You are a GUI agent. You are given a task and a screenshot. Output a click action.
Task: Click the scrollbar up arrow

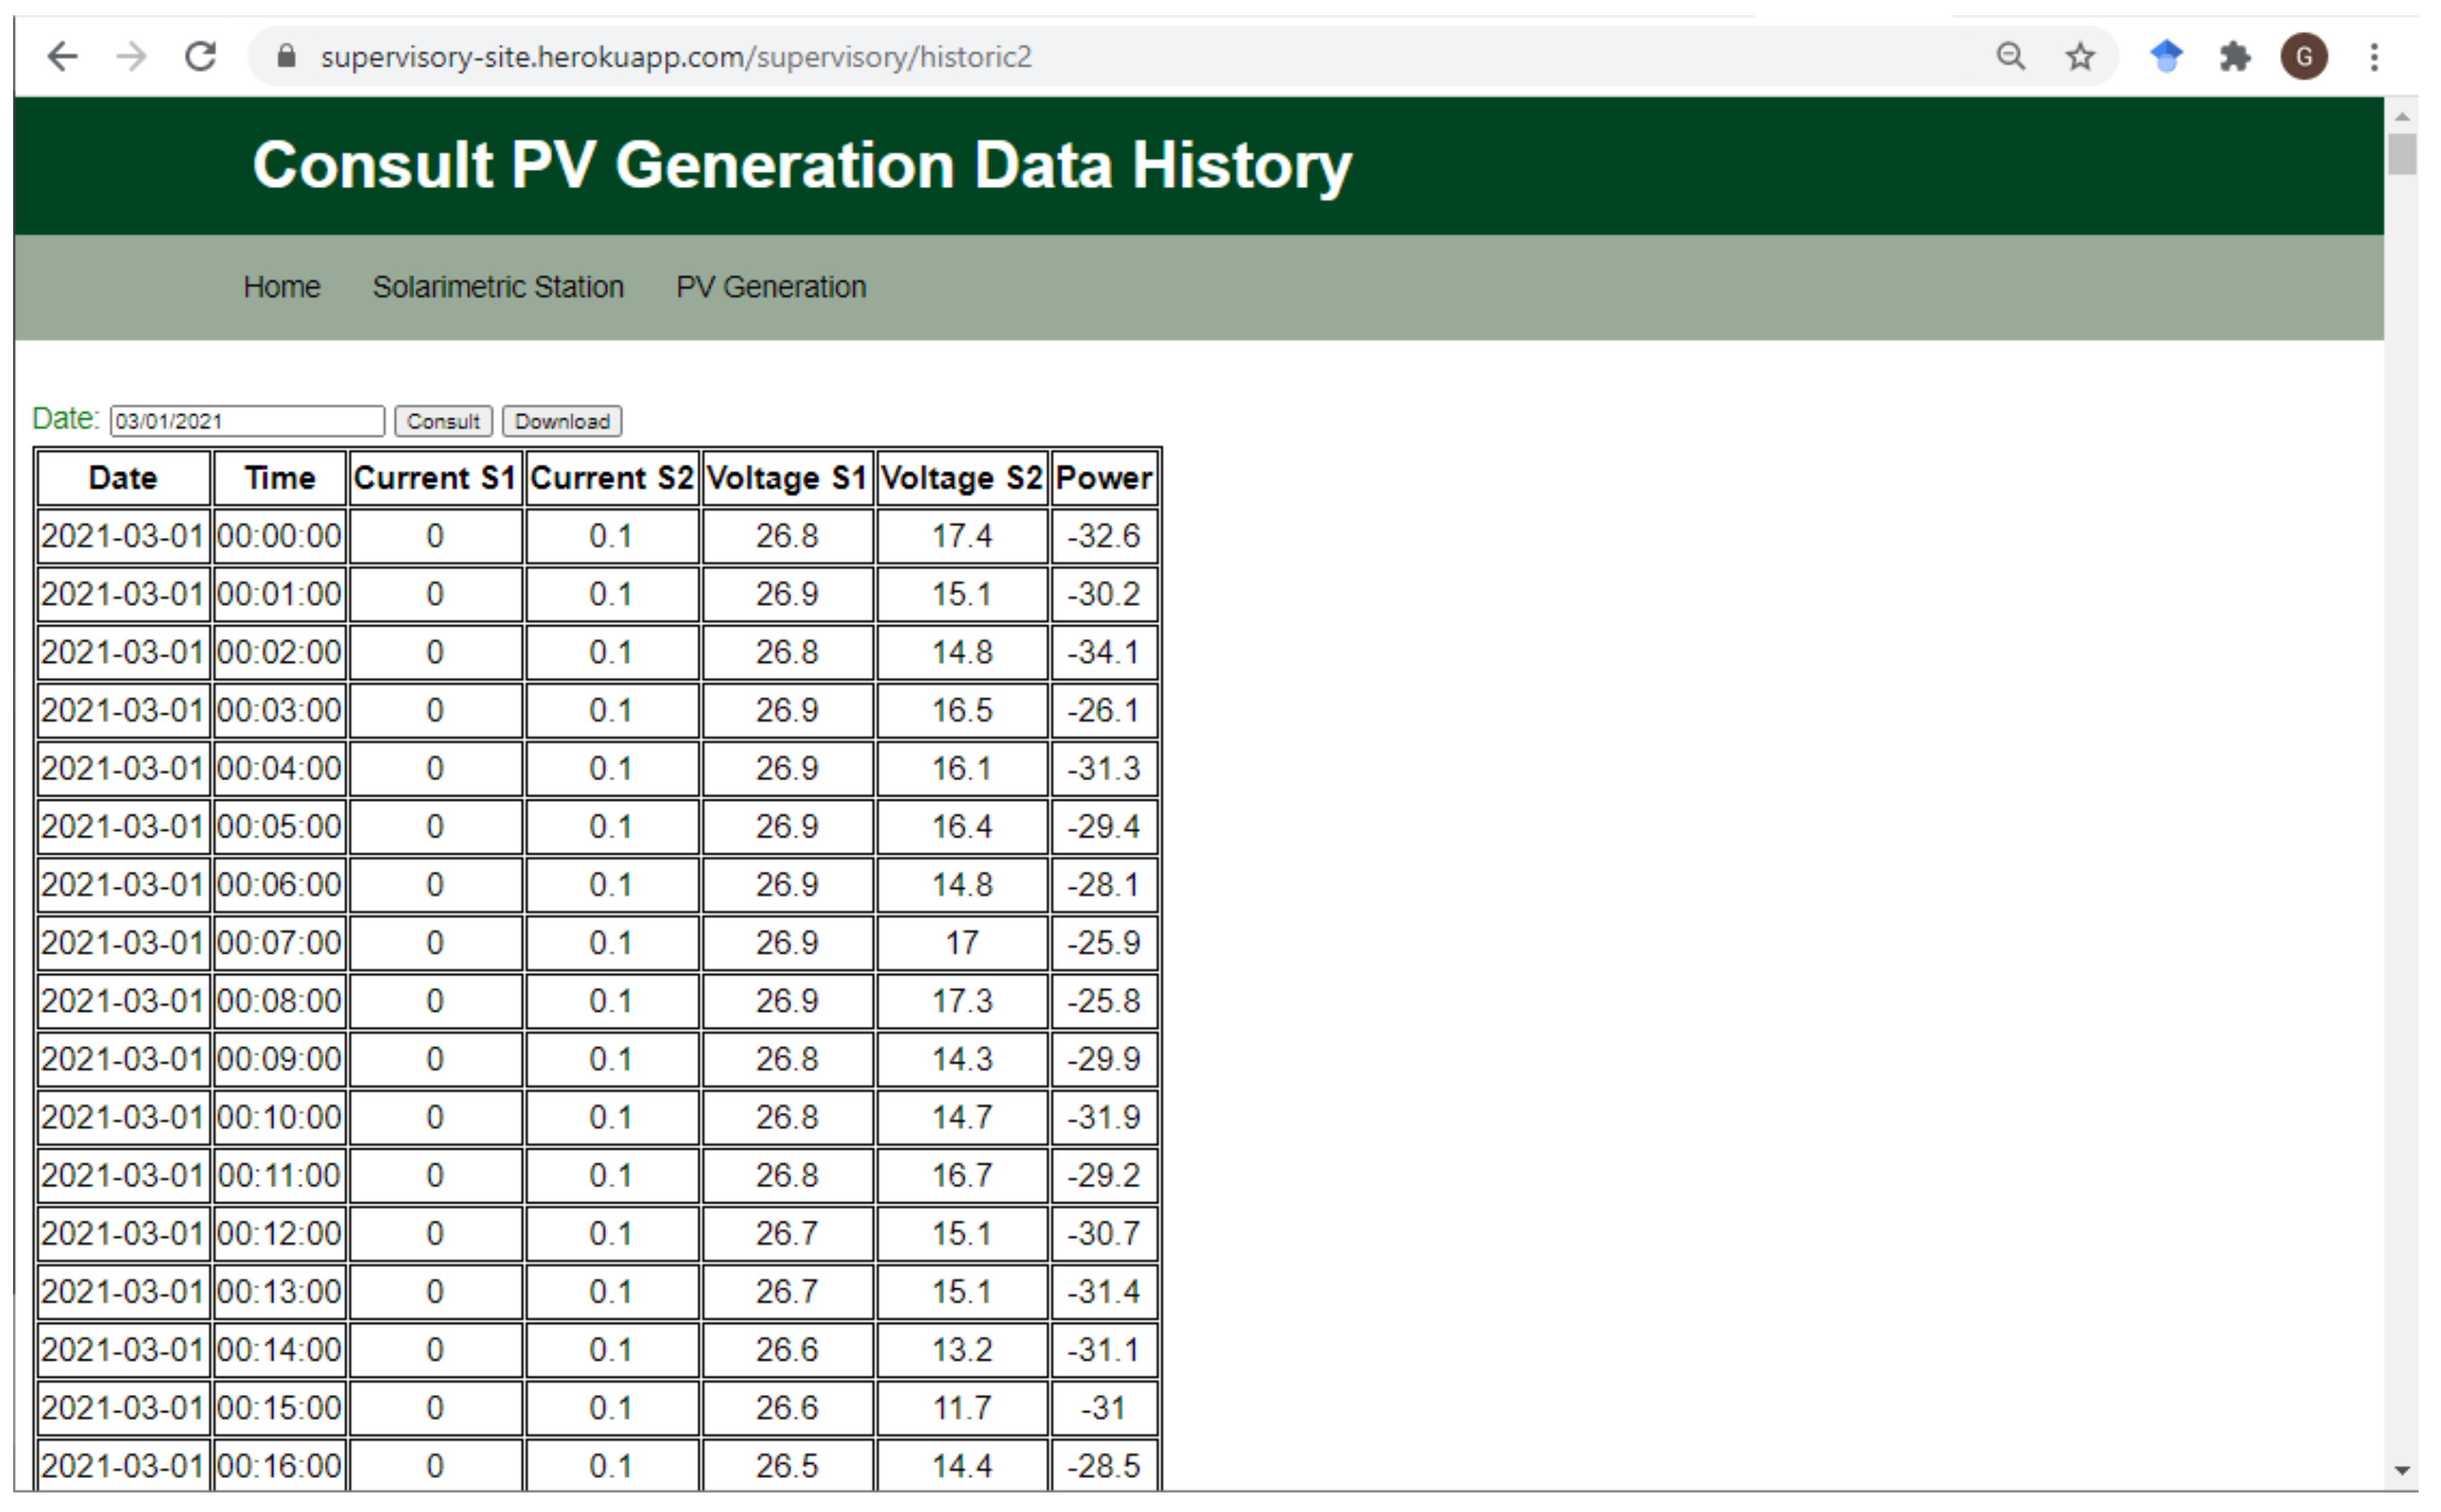2402,117
